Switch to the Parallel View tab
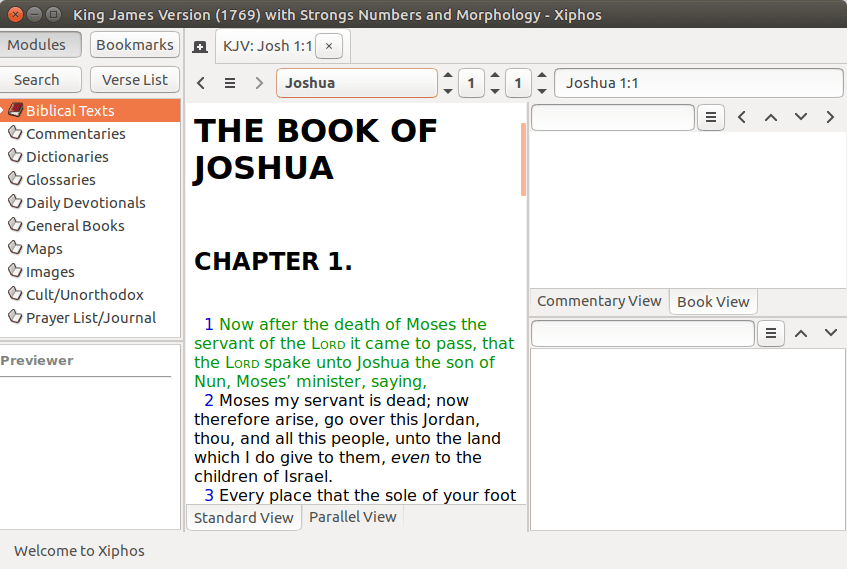The image size is (847, 569). pos(352,517)
